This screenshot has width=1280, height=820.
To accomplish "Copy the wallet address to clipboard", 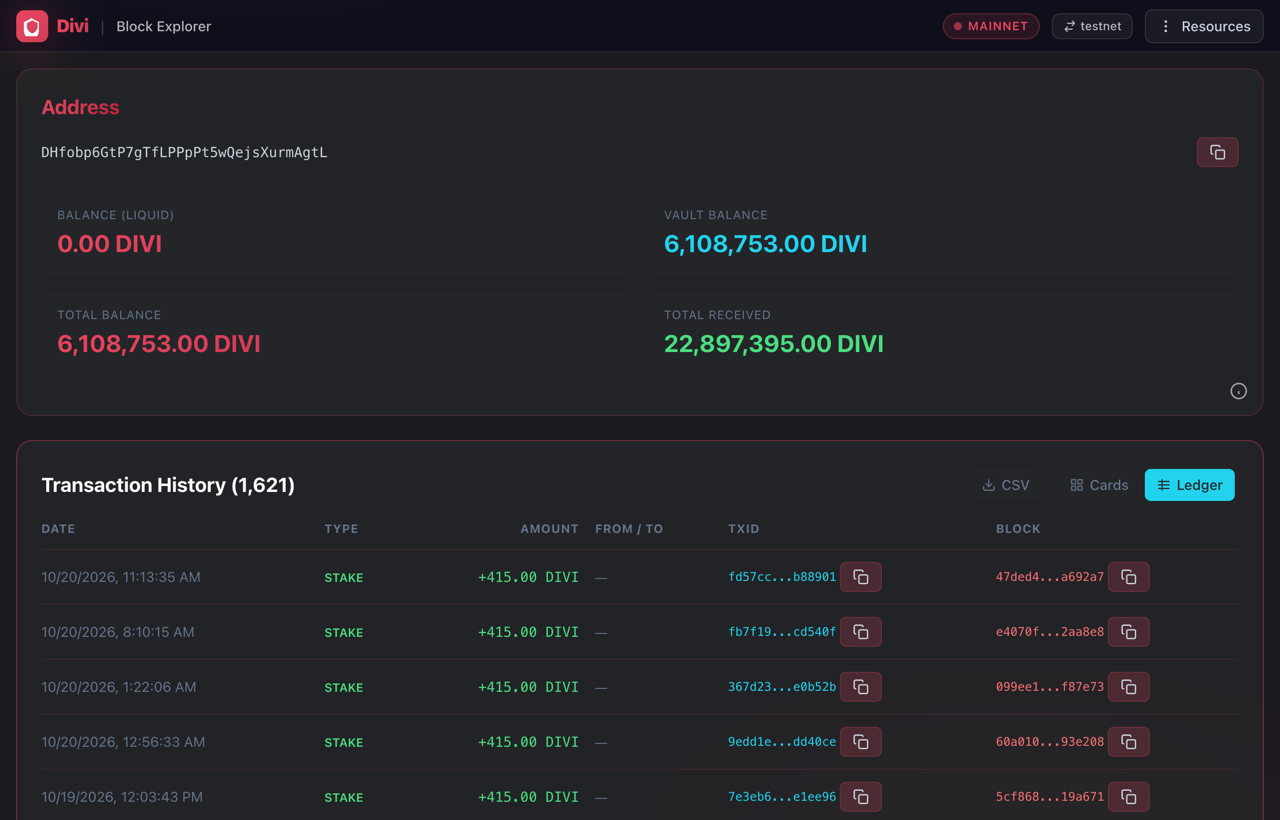I will [x=1217, y=152].
